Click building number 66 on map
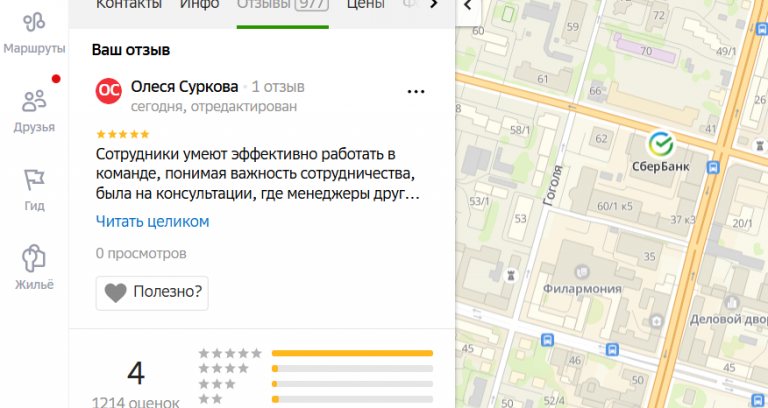Image resolution: width=768 pixels, height=408 pixels. pos(595,91)
